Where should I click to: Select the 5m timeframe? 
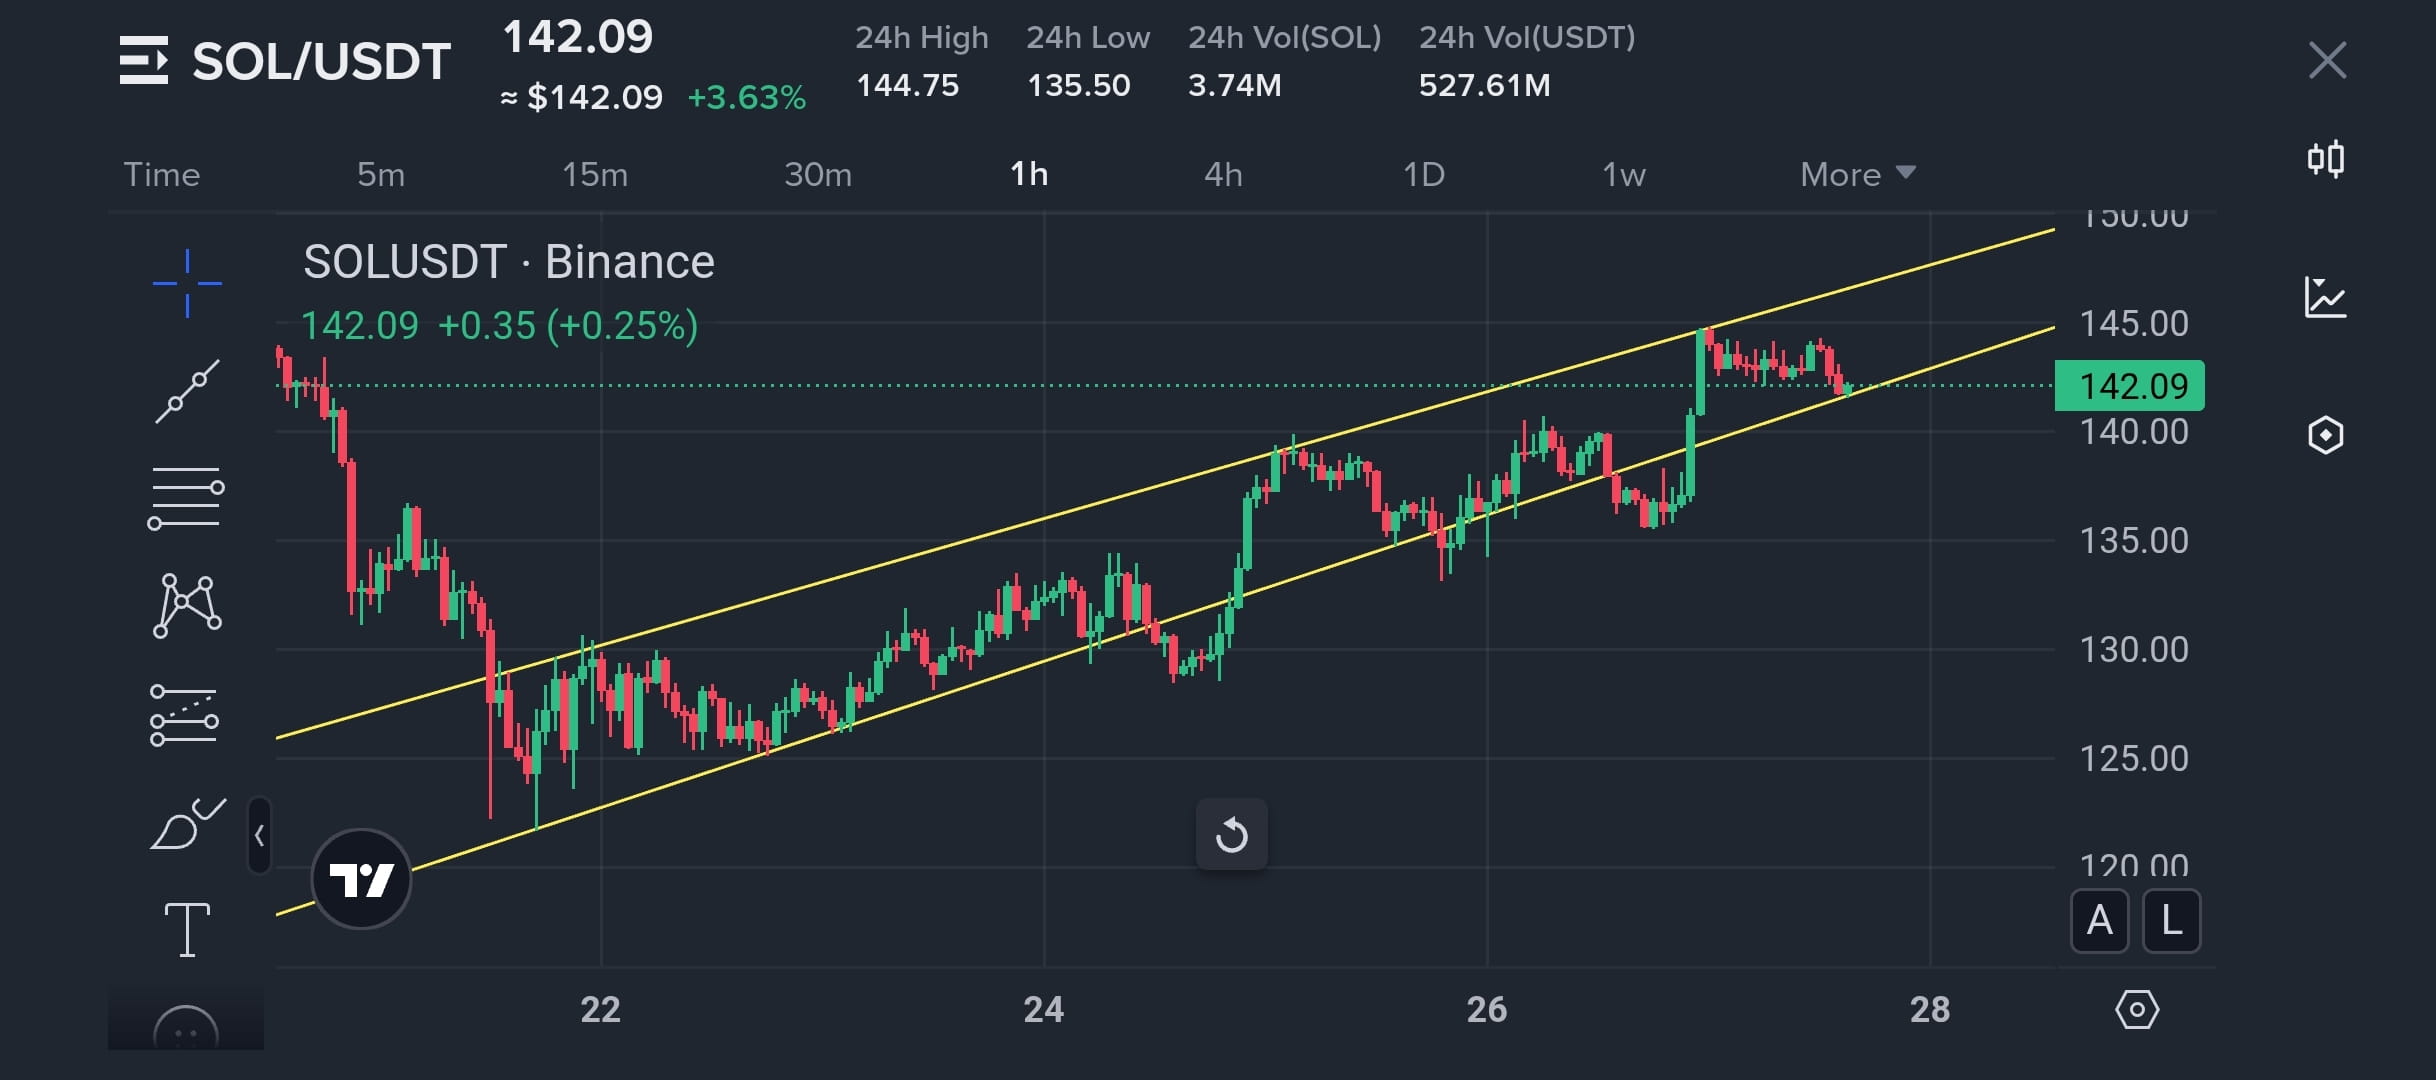pyautogui.click(x=381, y=174)
